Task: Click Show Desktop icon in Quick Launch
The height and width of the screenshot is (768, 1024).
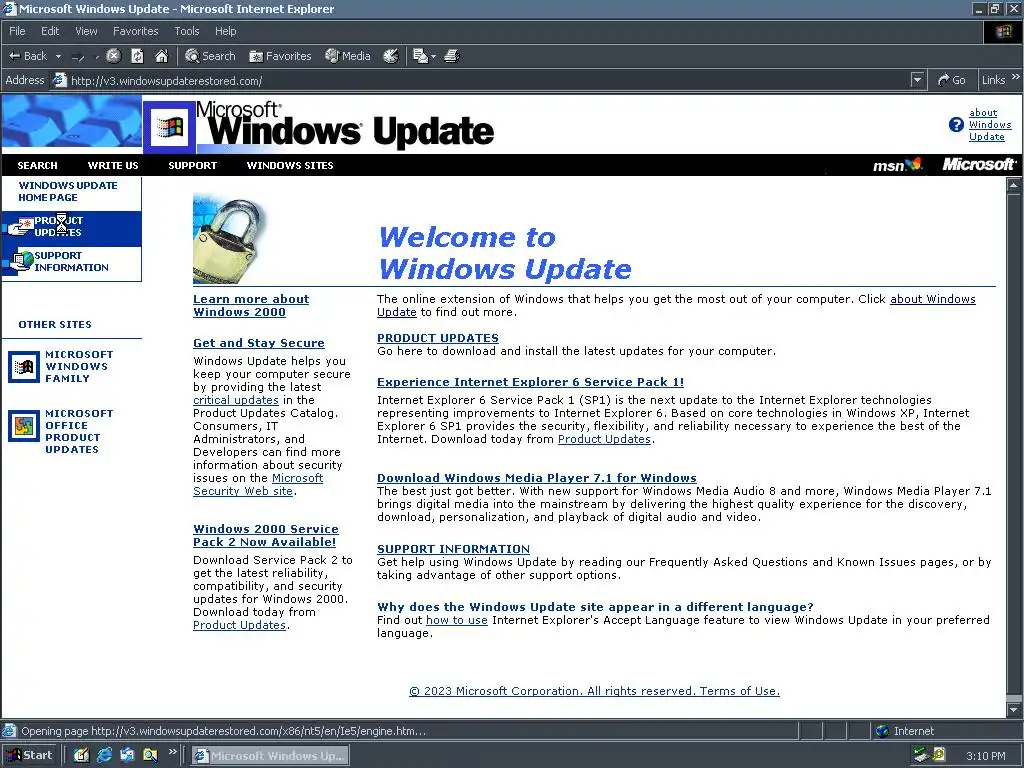Action: point(81,755)
